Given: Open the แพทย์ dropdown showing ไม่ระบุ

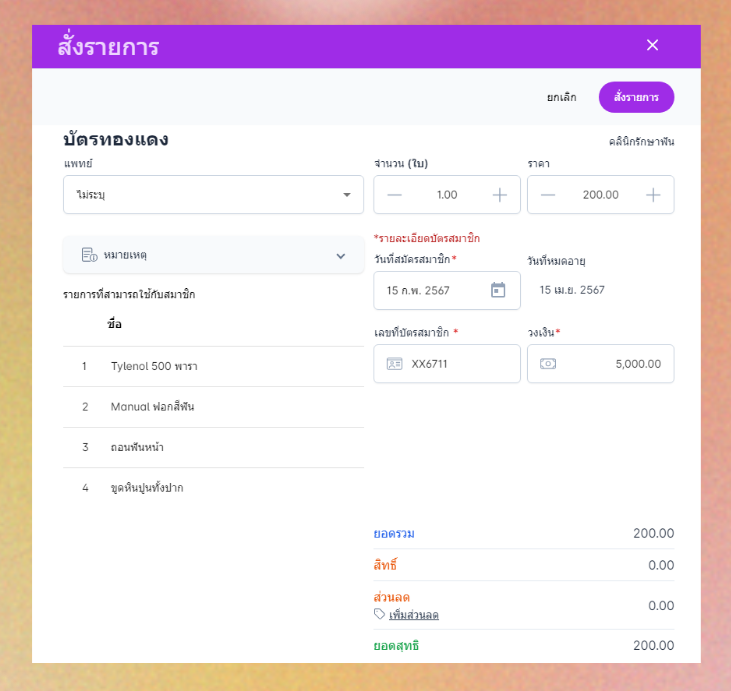Looking at the screenshot, I should point(214,194).
